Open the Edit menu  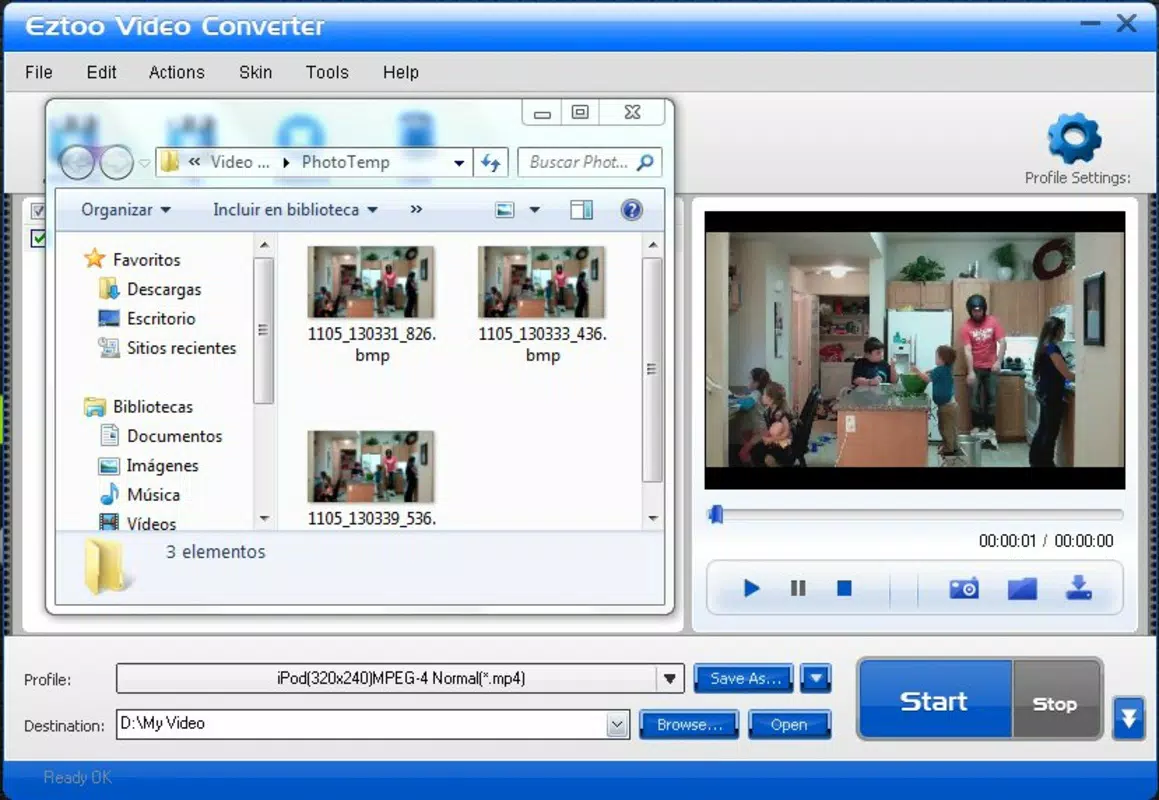pos(101,72)
